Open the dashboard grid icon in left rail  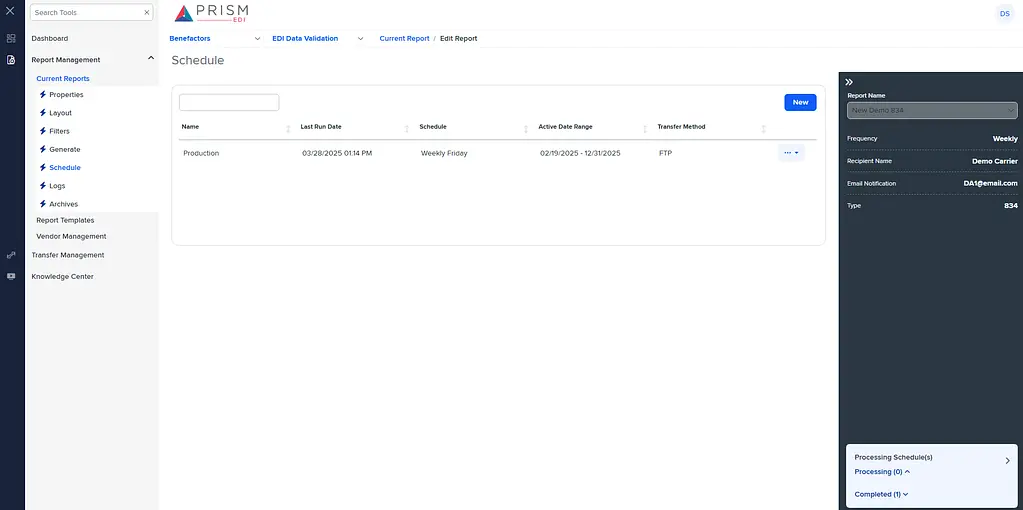[x=10, y=38]
